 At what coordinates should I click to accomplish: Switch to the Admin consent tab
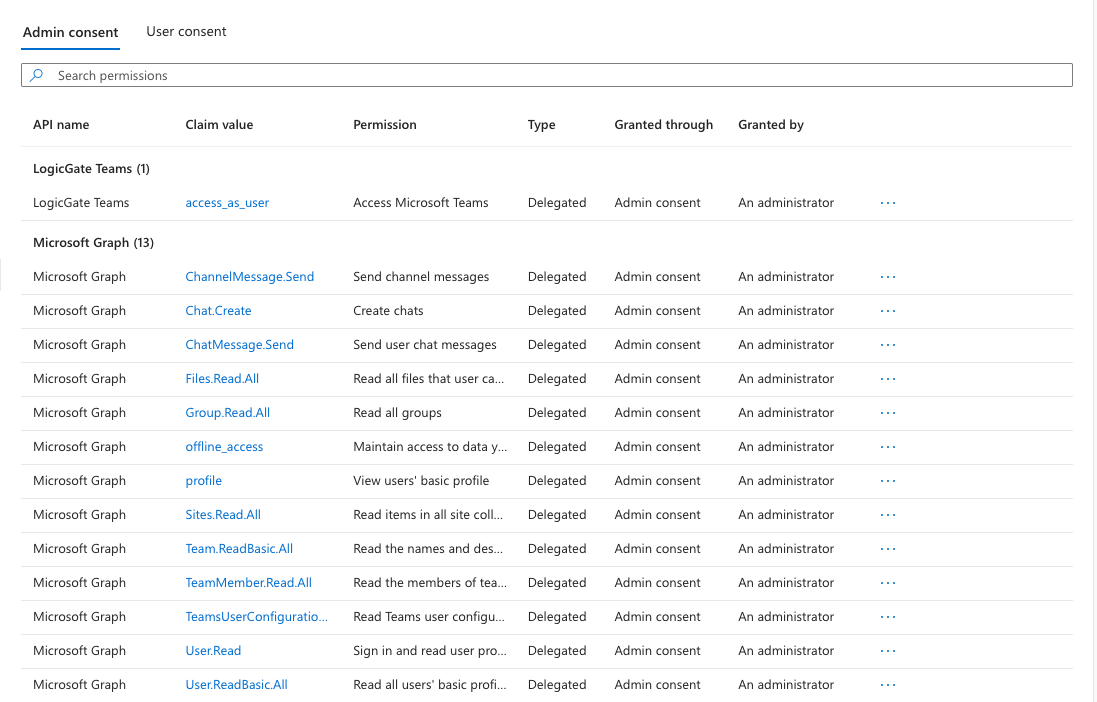click(71, 32)
